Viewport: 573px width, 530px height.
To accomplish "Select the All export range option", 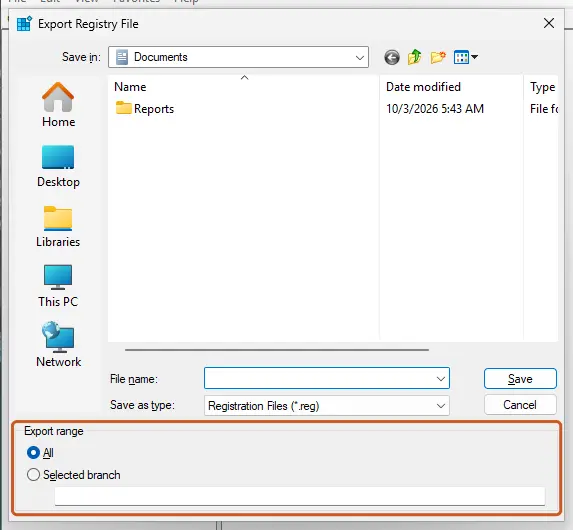I will 40,453.
